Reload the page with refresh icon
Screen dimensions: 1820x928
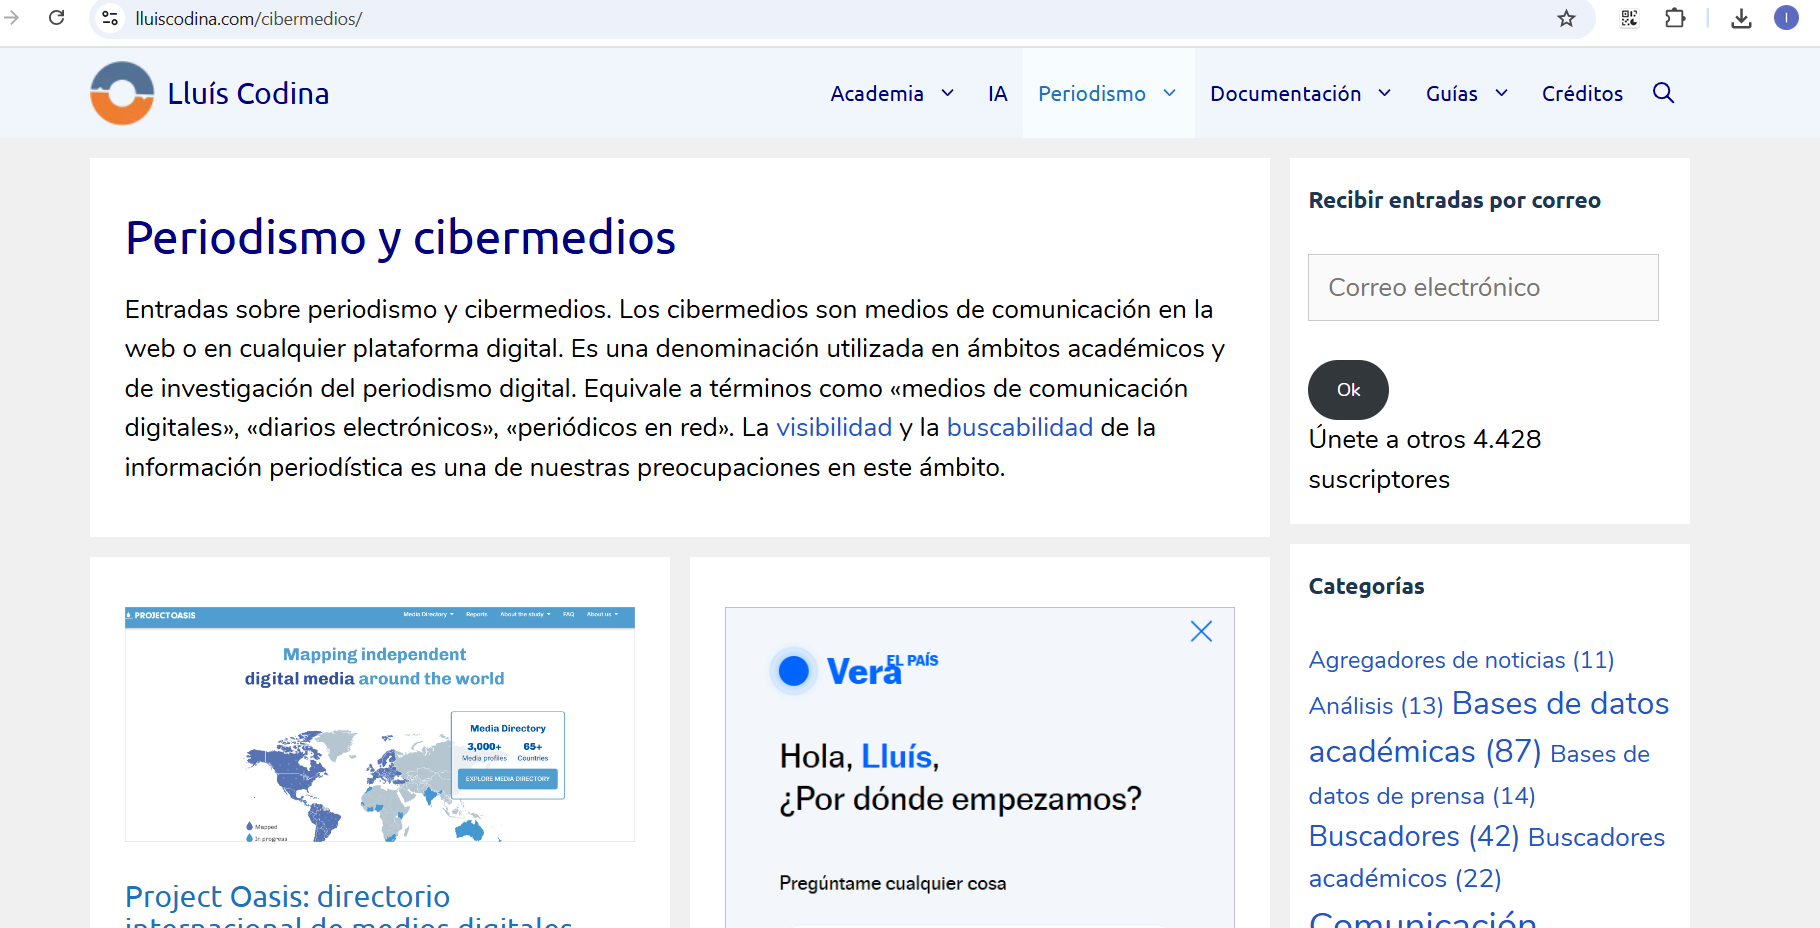pyautogui.click(x=57, y=18)
